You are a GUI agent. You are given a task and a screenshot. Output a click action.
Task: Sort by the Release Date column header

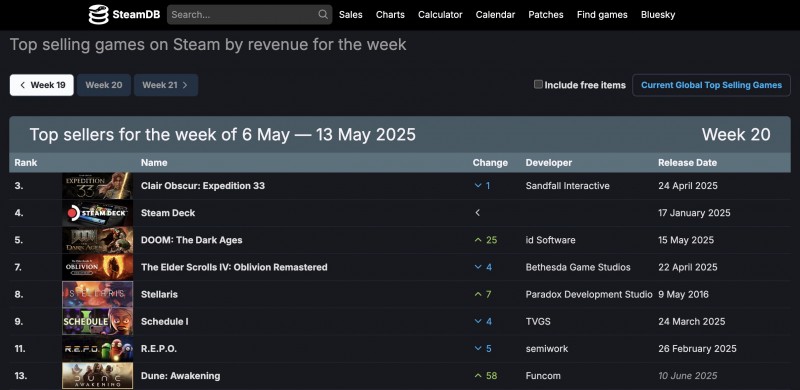(x=687, y=163)
